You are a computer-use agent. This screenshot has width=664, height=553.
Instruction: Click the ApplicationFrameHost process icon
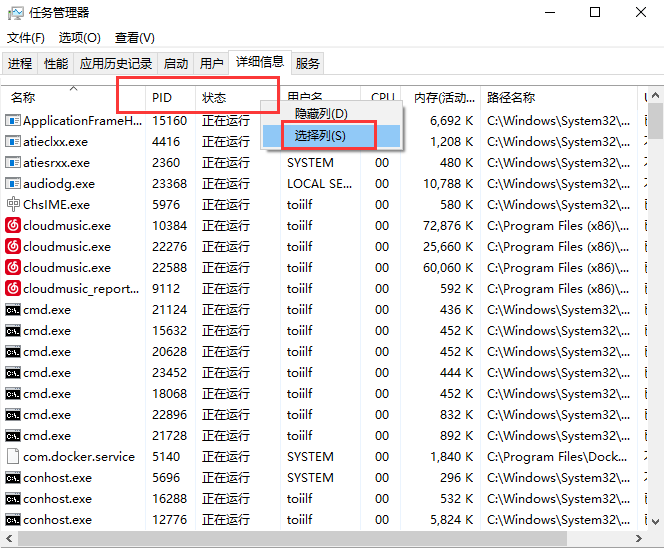13,121
